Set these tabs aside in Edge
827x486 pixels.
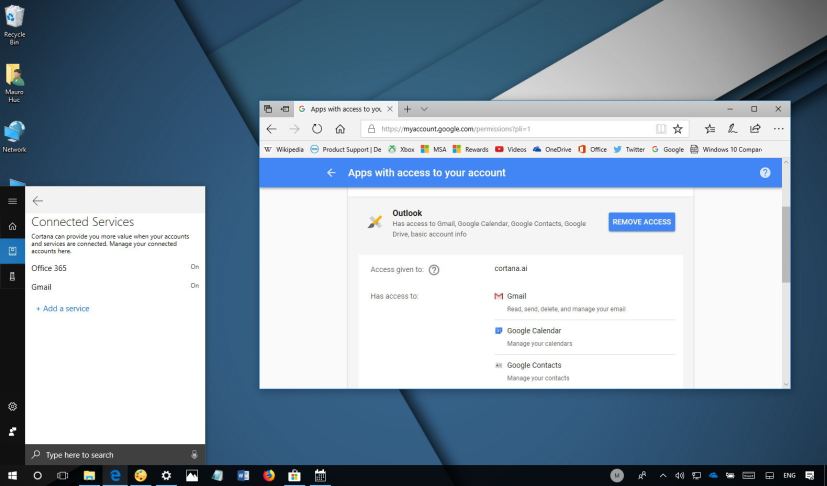click(x=285, y=109)
